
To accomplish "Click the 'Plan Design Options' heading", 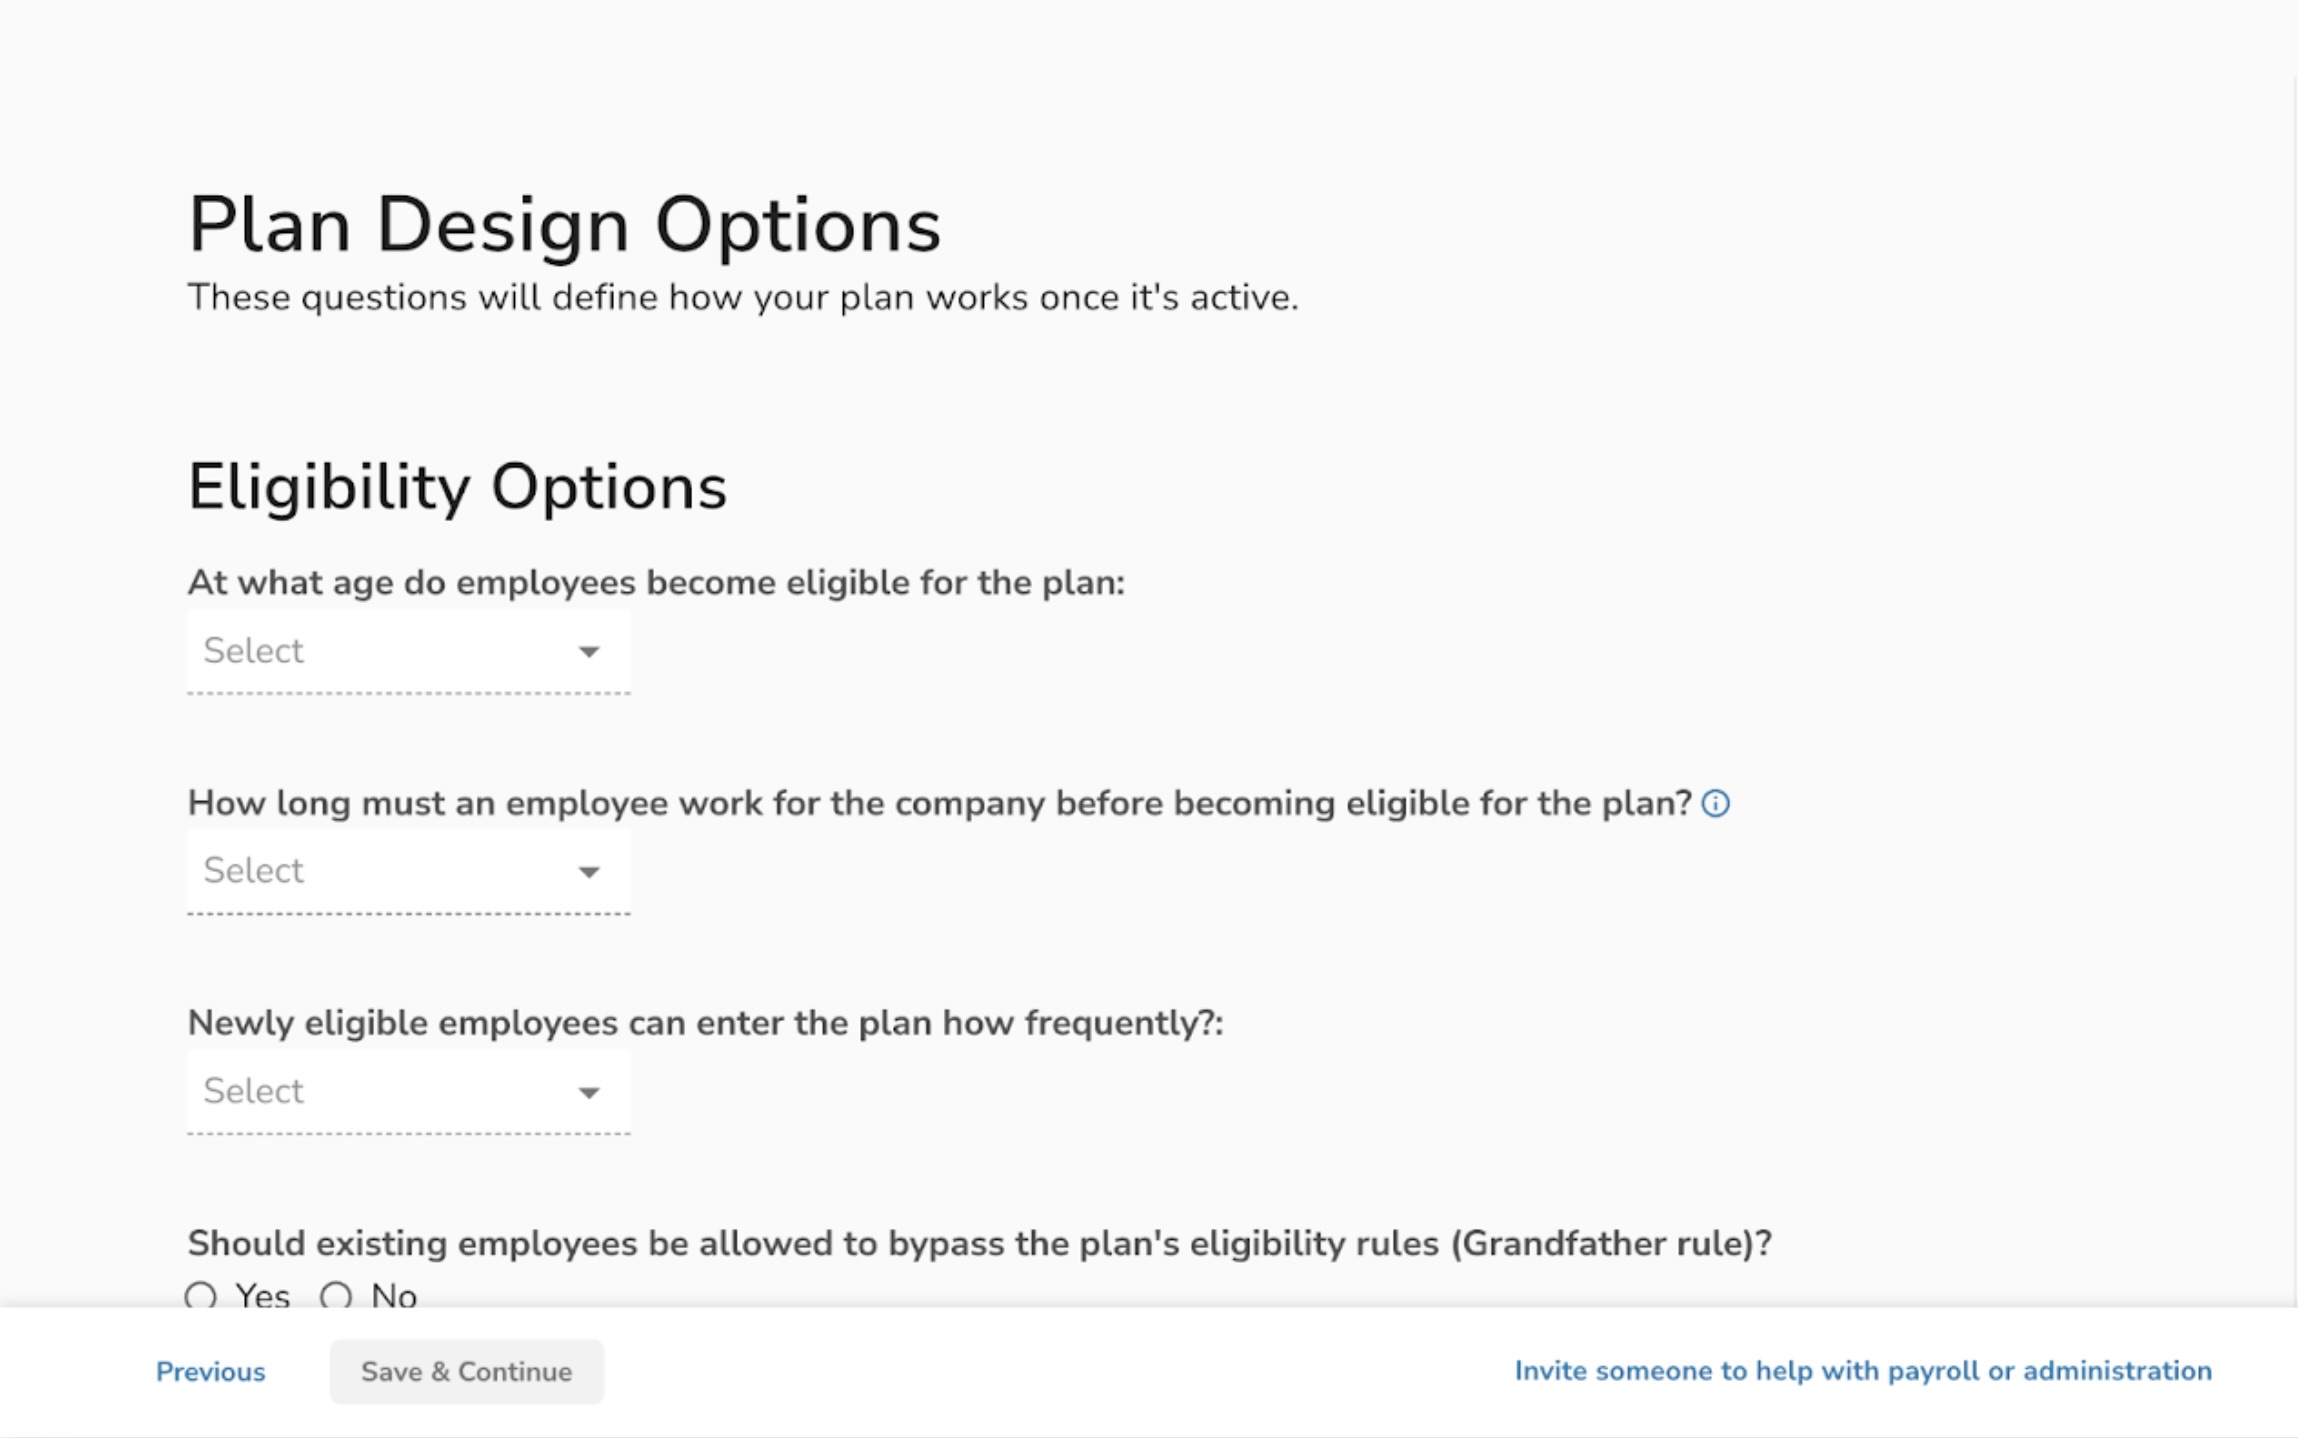I will pyautogui.click(x=565, y=224).
